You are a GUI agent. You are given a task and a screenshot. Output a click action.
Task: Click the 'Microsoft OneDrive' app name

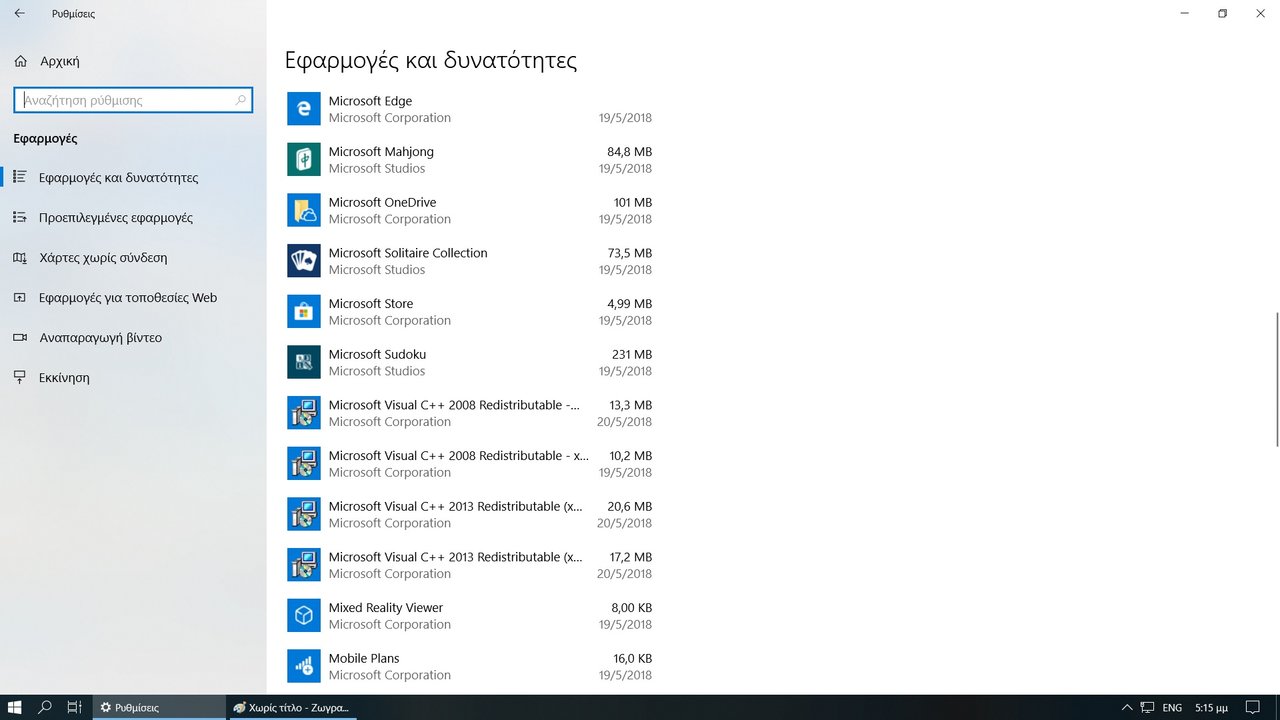pos(382,202)
